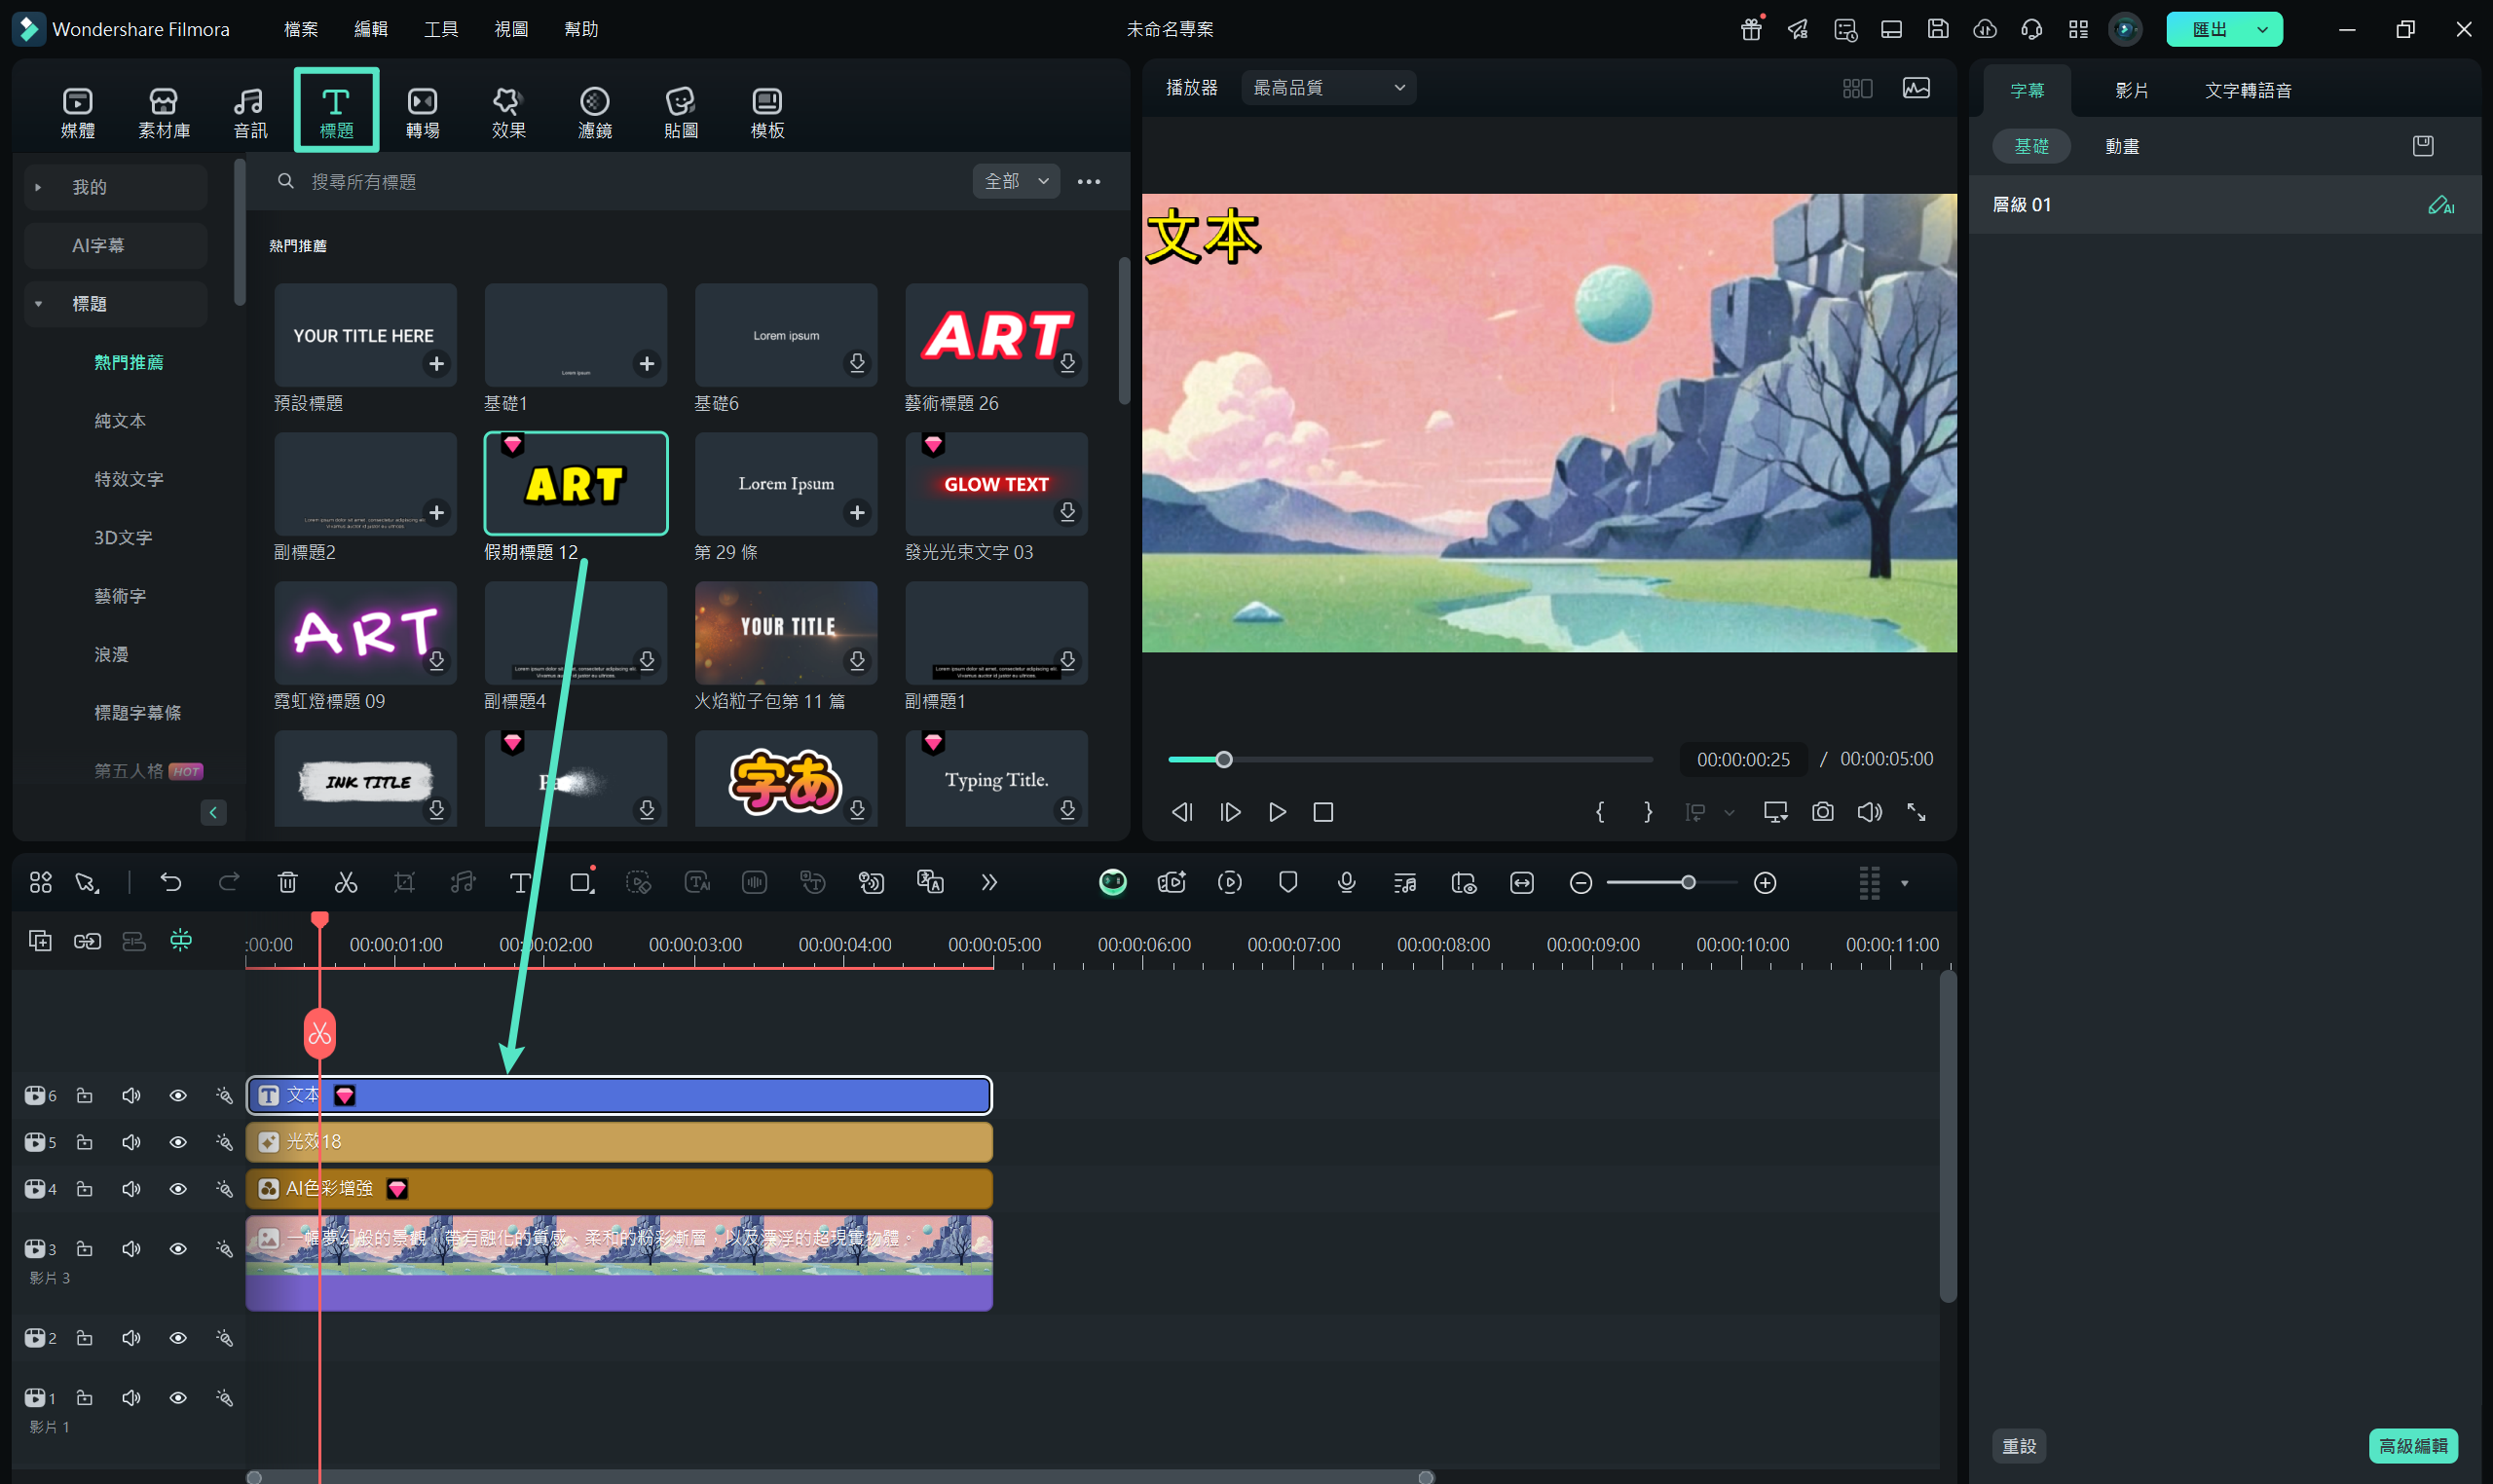Click the 重設 reset button
2493x1484 pixels.
pyautogui.click(x=2018, y=1445)
